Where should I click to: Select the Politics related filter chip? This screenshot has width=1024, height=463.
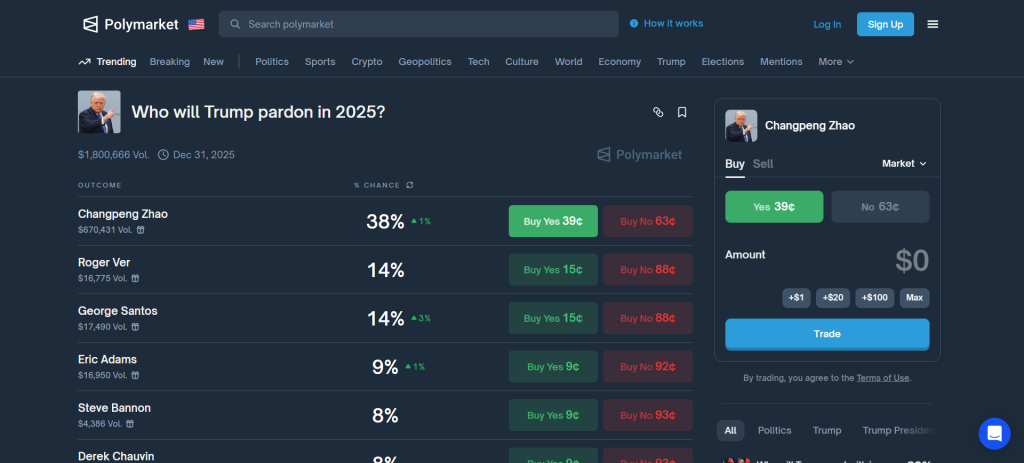click(775, 430)
